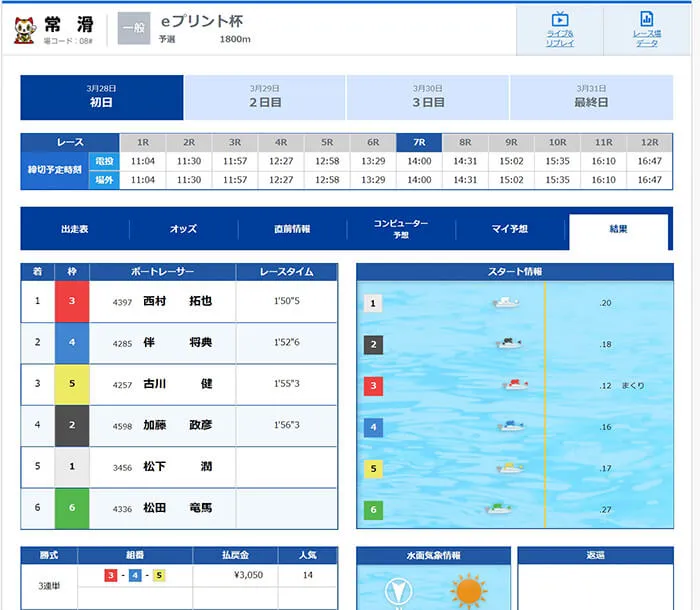Click the white boat 1 start icon
The width and height of the screenshot is (700, 610).
point(506,303)
